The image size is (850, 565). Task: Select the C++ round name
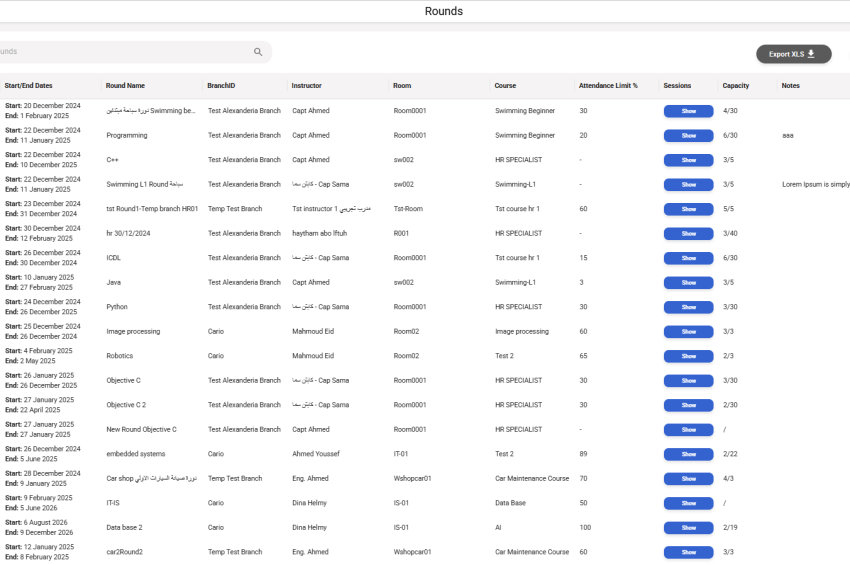pyautogui.click(x=112, y=160)
